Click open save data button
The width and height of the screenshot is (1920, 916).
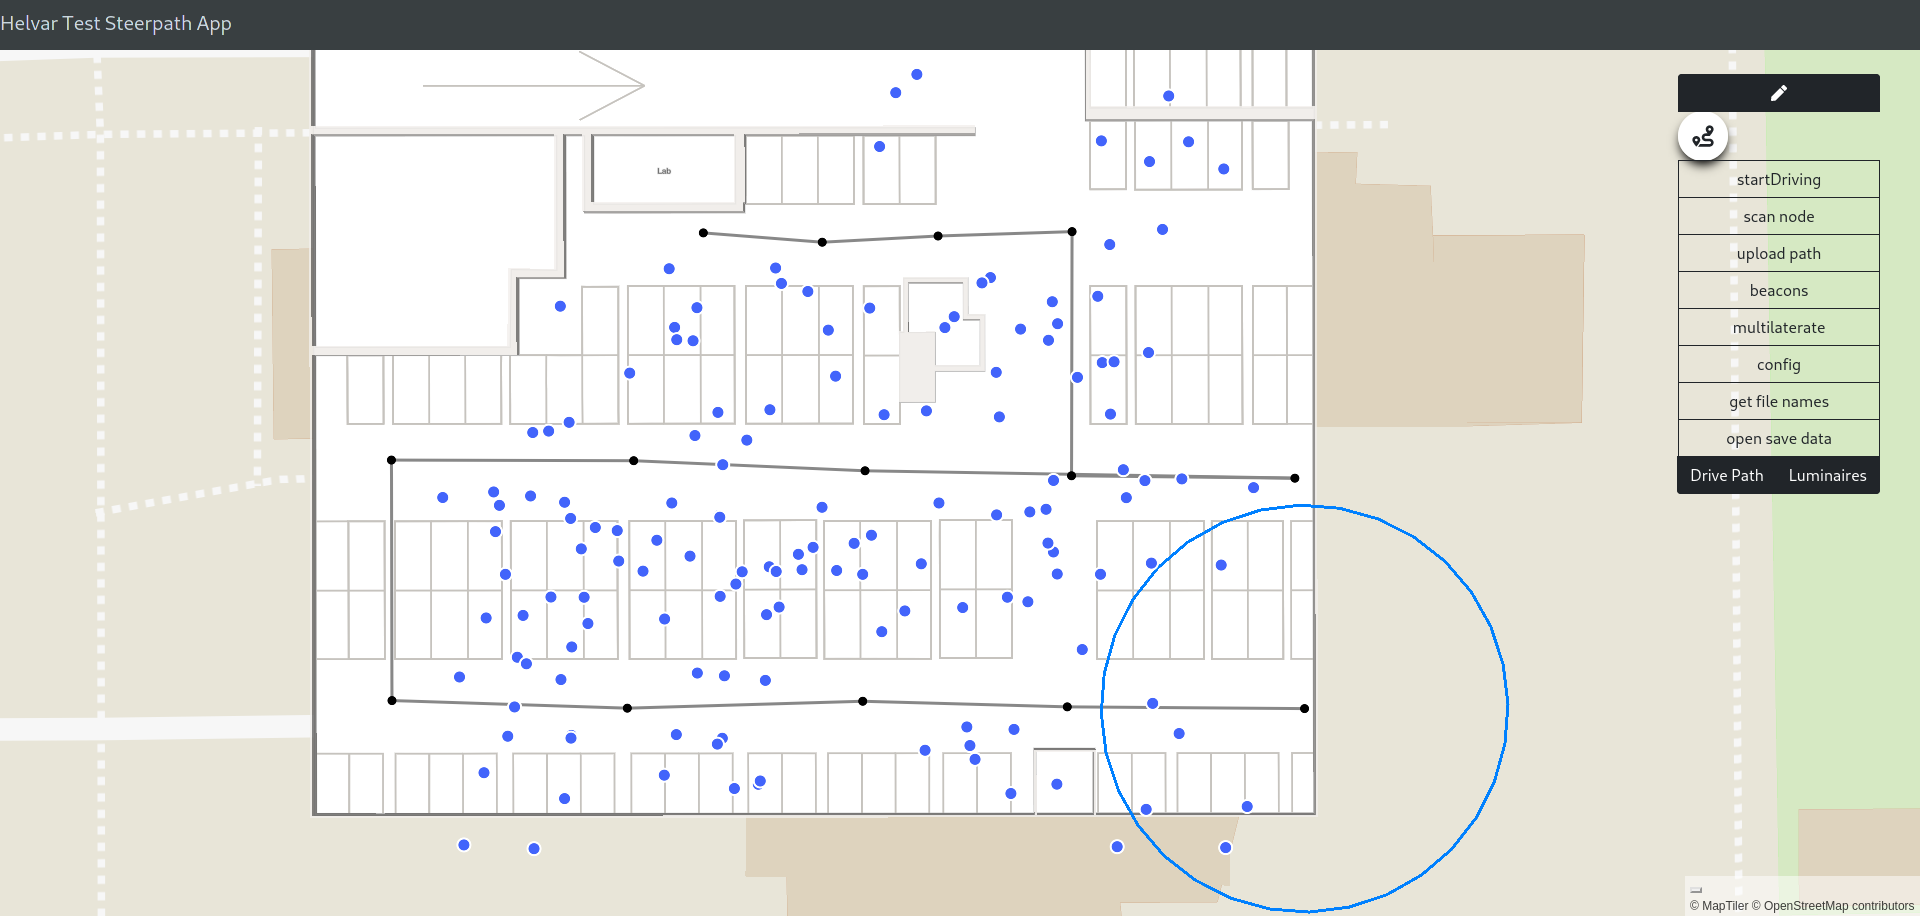click(1778, 438)
